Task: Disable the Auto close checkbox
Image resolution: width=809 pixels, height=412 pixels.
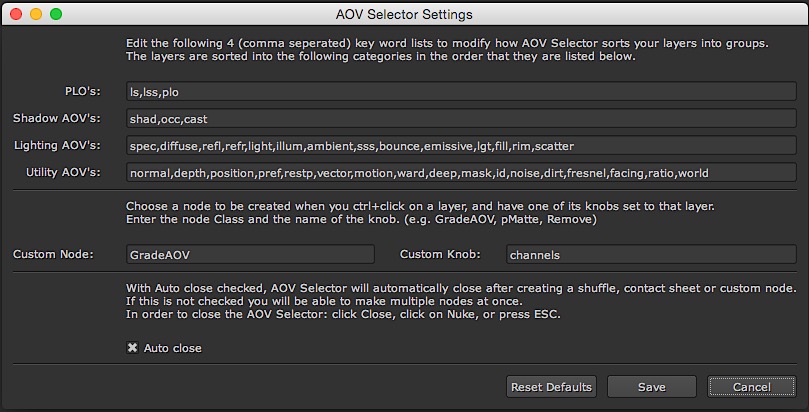Action: click(132, 348)
